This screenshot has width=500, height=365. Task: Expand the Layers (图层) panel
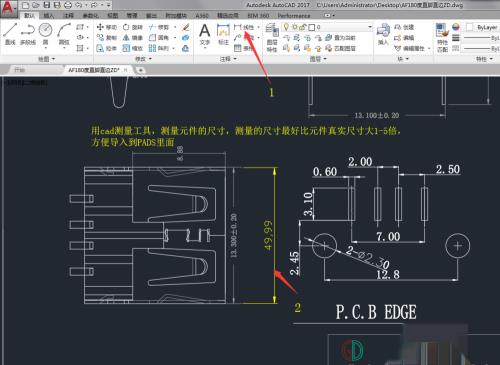(318, 59)
